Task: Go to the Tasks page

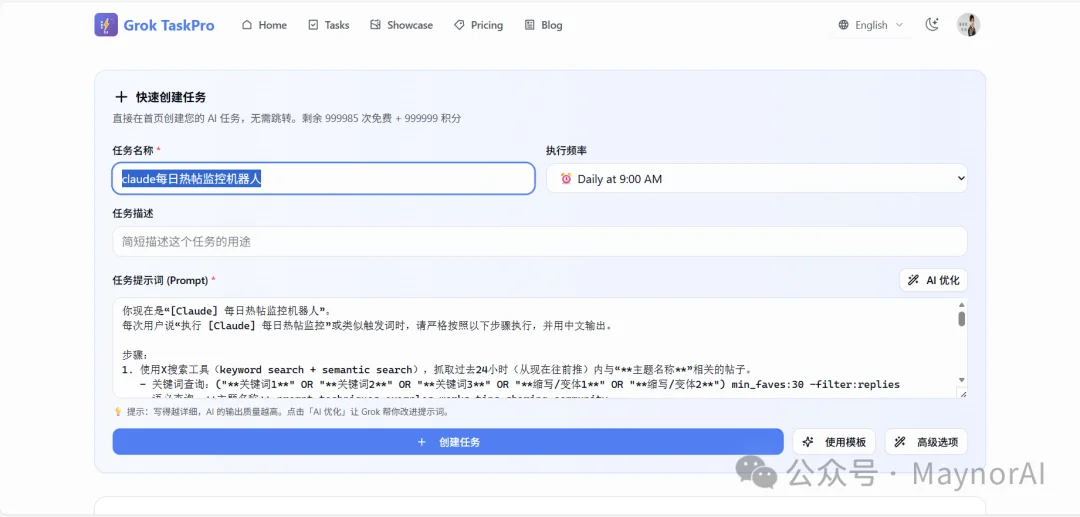Action: pos(329,25)
